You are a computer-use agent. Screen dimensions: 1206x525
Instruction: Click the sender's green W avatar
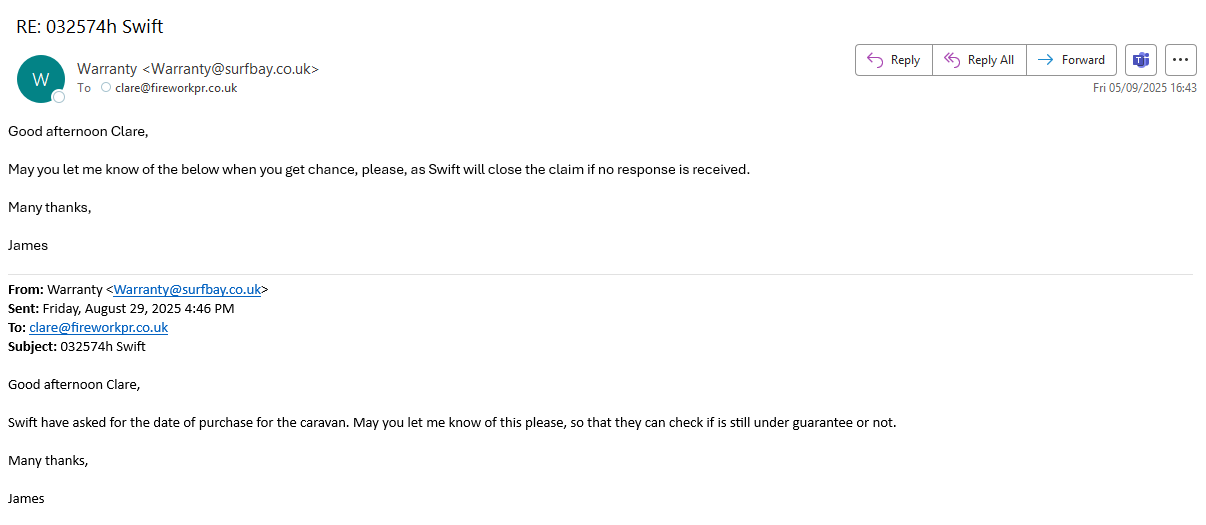click(41, 79)
